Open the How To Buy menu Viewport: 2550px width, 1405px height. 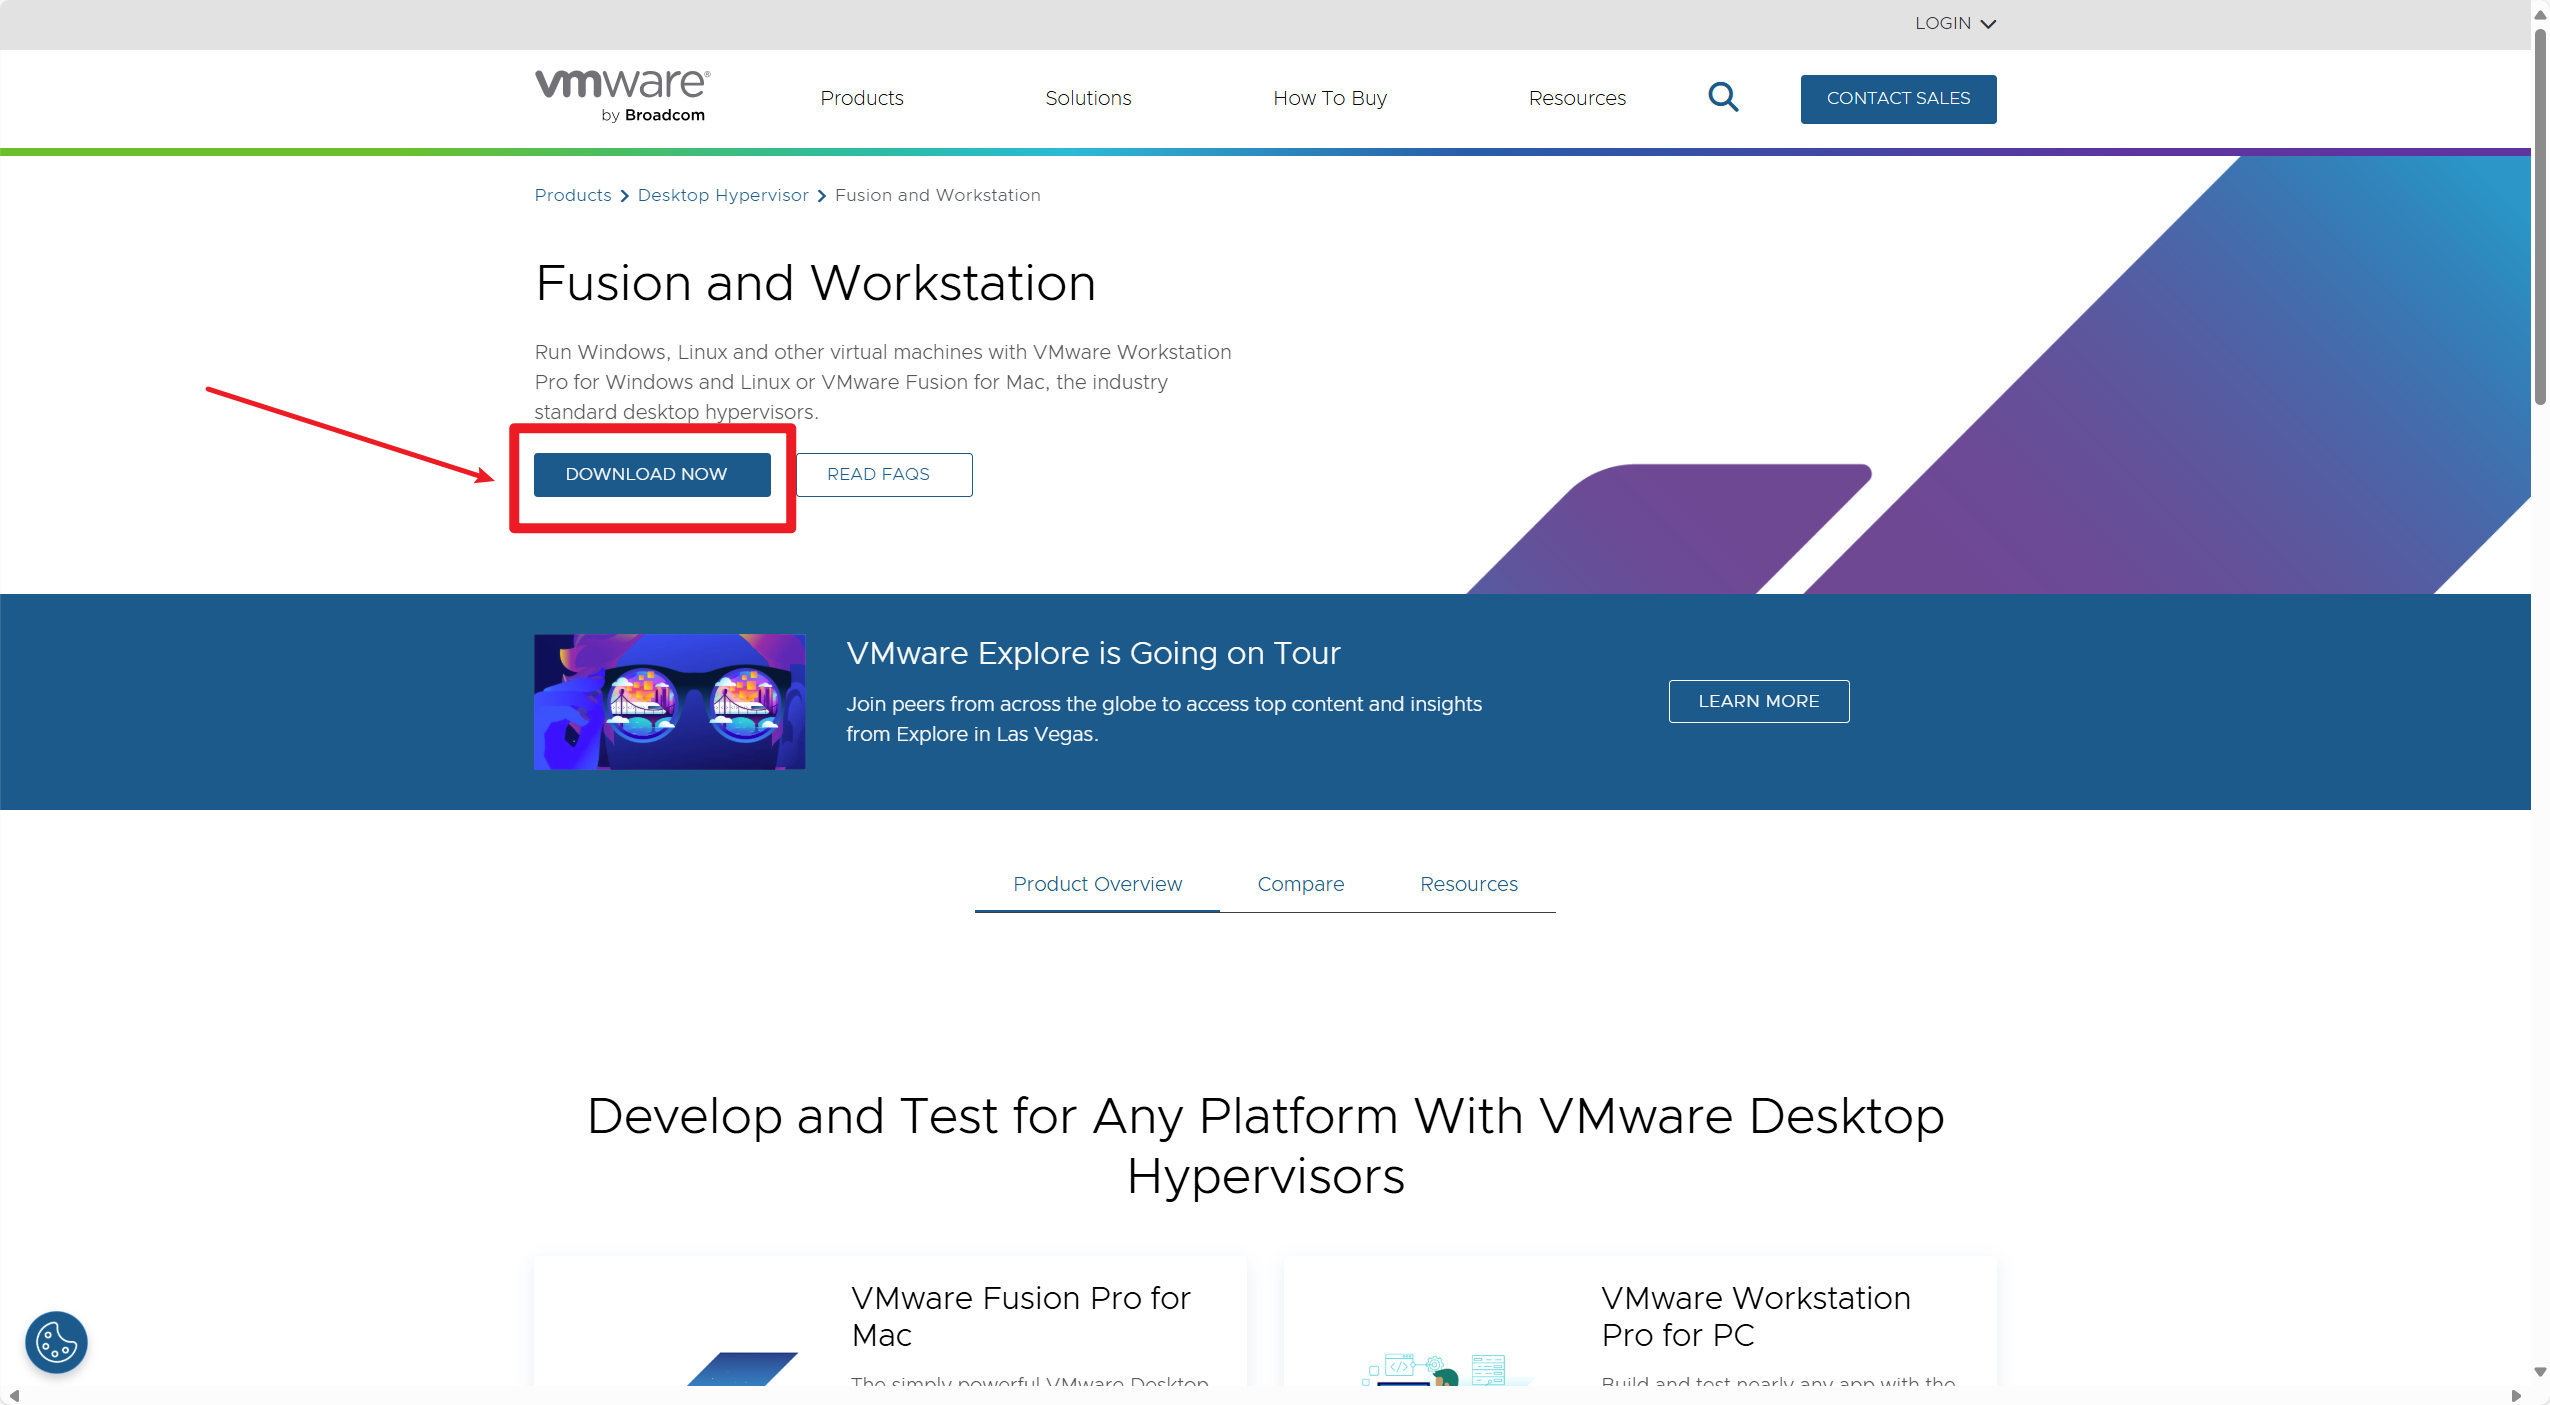pos(1329,98)
